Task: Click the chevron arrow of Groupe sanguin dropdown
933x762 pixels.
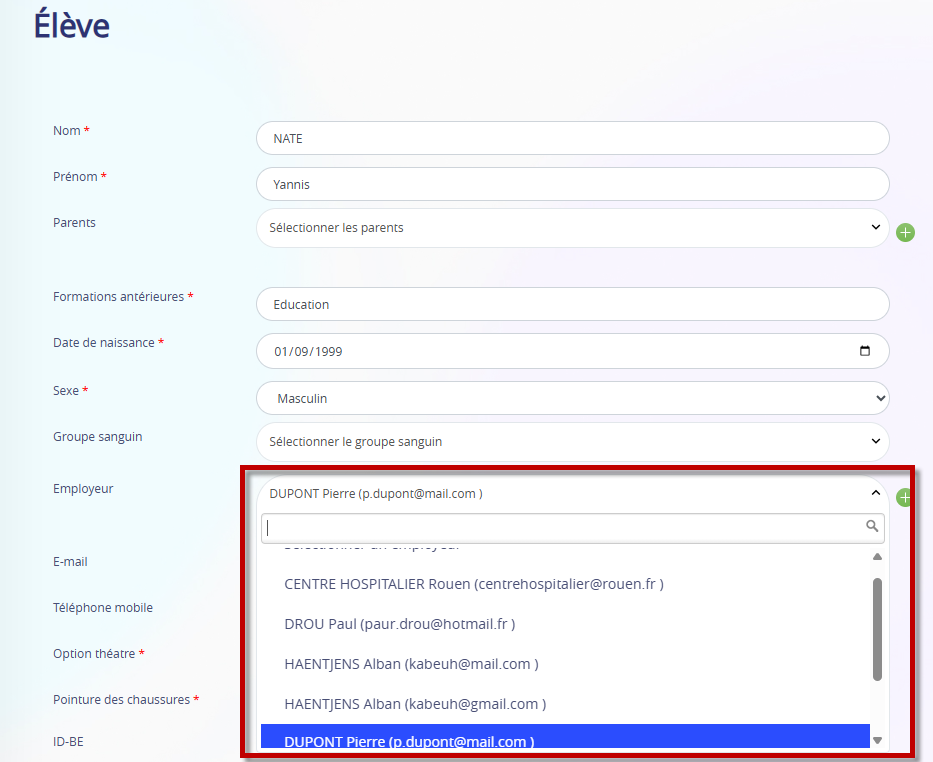Action: click(x=875, y=441)
